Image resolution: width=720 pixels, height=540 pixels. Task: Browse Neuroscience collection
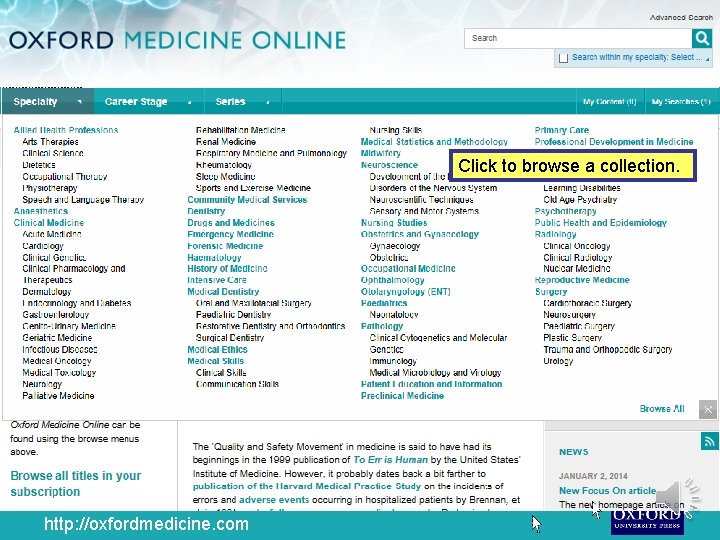pos(389,165)
